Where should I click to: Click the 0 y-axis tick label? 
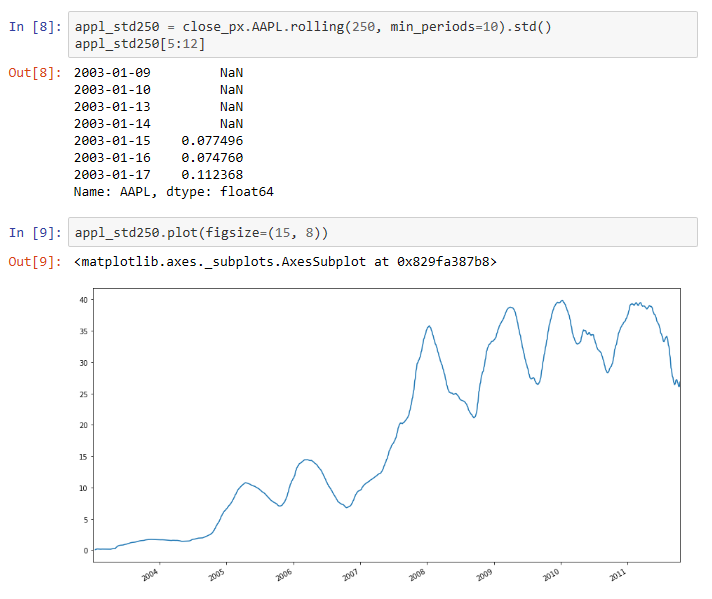tap(86, 550)
